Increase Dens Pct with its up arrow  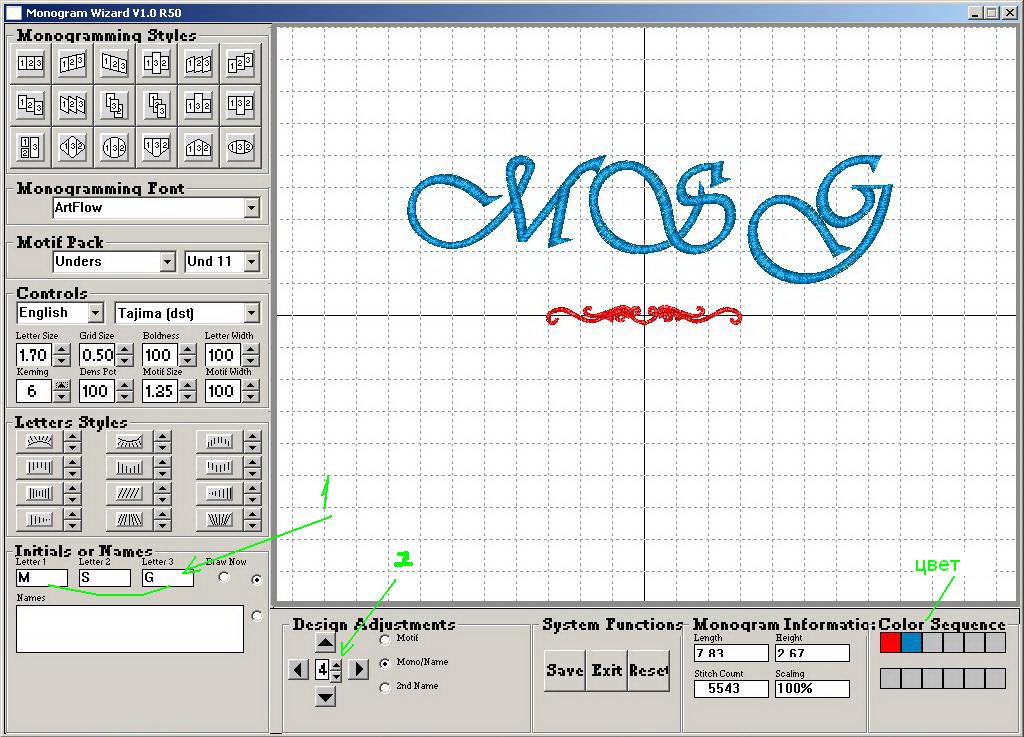[125, 386]
